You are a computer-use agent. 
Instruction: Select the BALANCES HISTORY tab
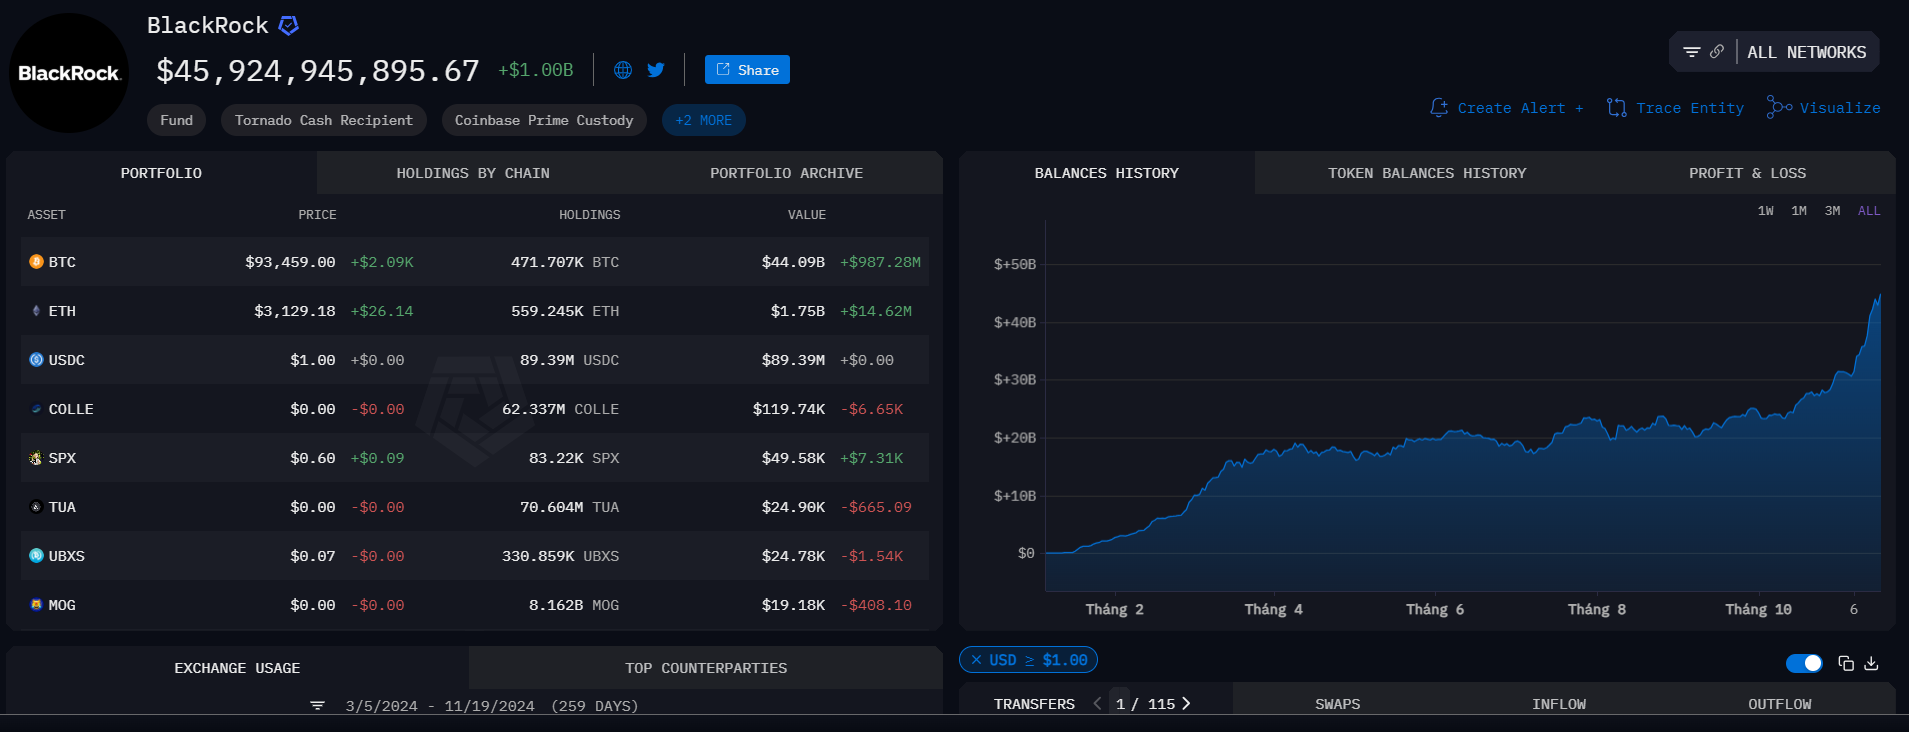(x=1106, y=173)
